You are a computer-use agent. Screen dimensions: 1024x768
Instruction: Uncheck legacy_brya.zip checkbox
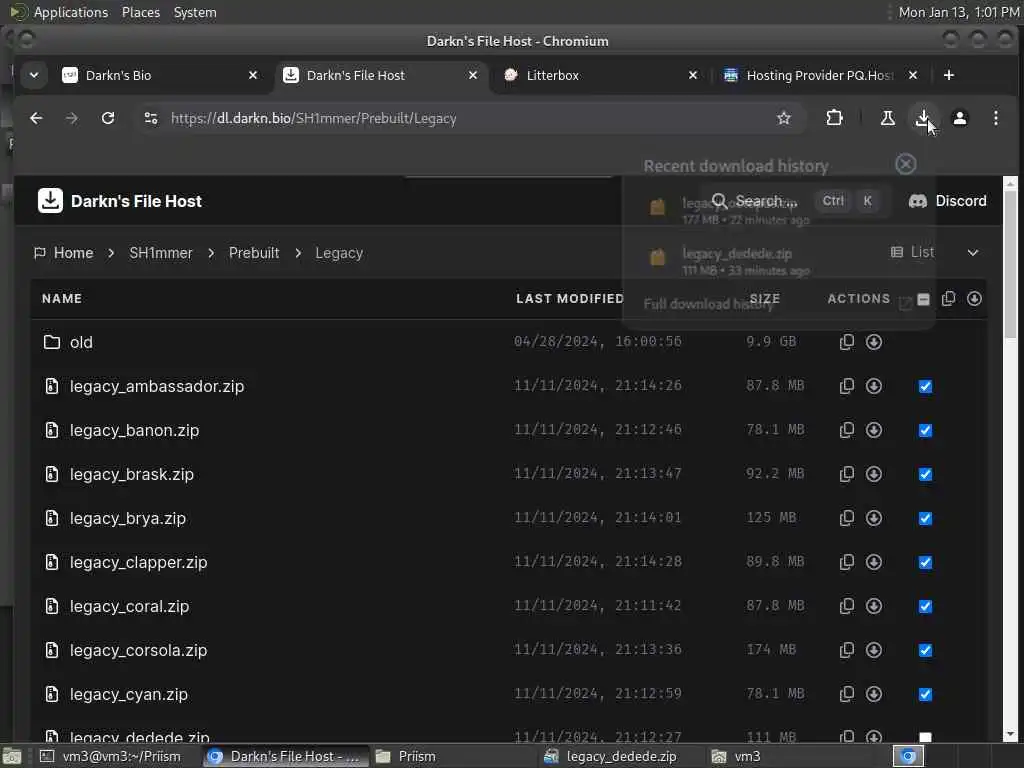(x=925, y=519)
